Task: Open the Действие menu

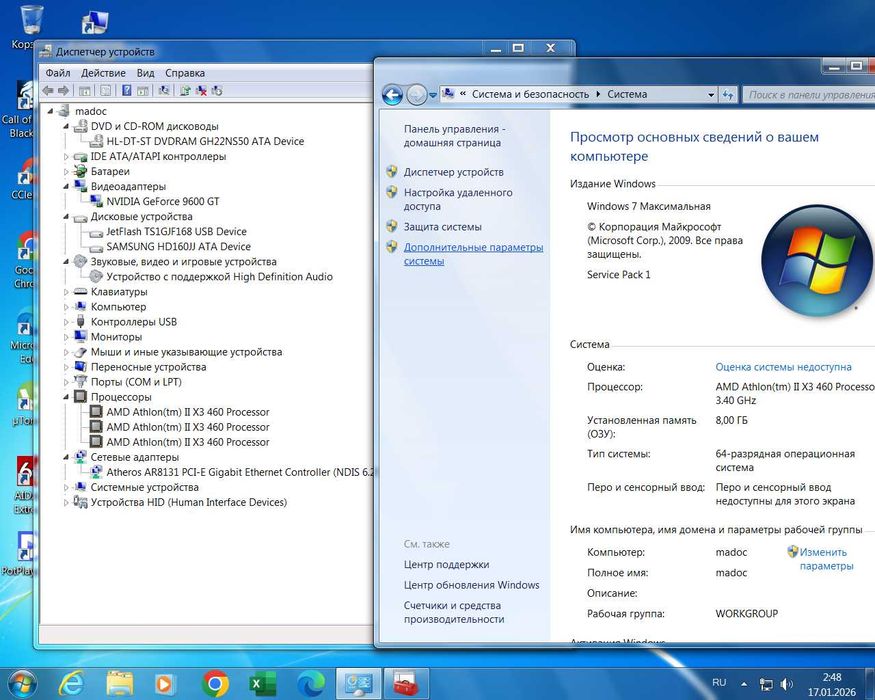Action: tap(103, 73)
